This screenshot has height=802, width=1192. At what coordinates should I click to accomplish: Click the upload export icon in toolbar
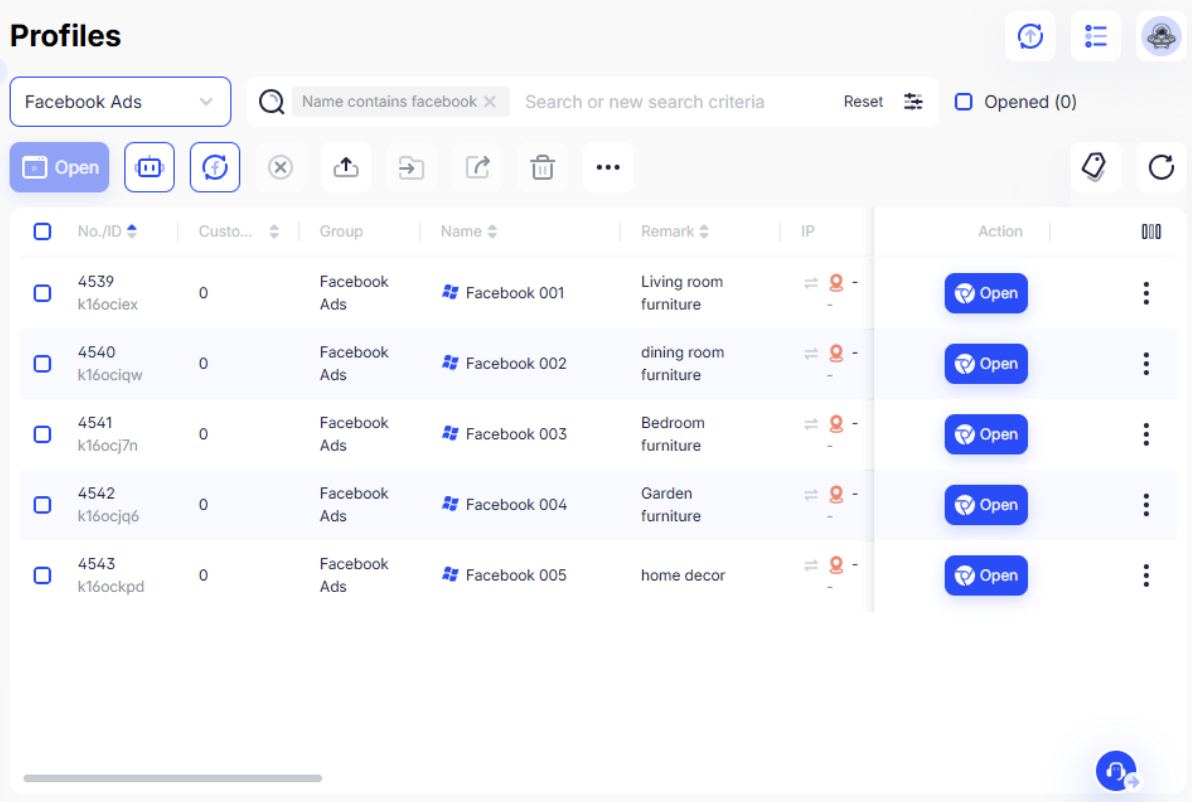point(346,167)
